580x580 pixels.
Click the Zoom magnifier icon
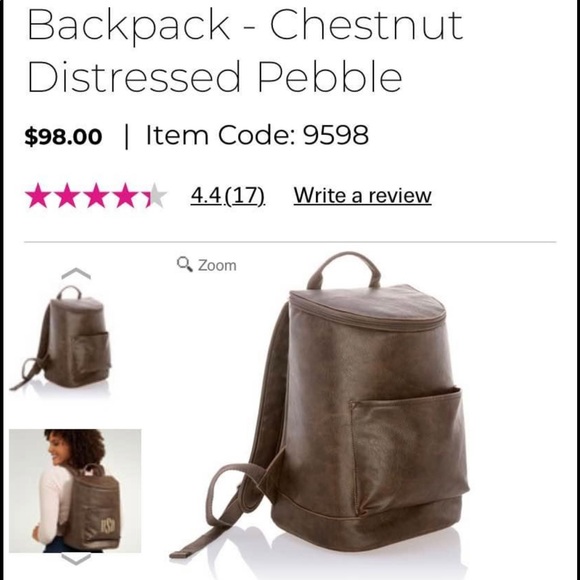coord(185,264)
